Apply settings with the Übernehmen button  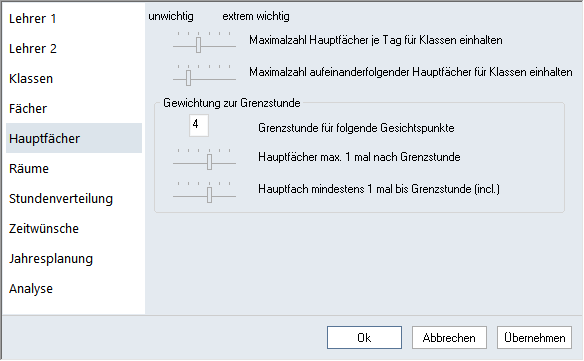(534, 338)
